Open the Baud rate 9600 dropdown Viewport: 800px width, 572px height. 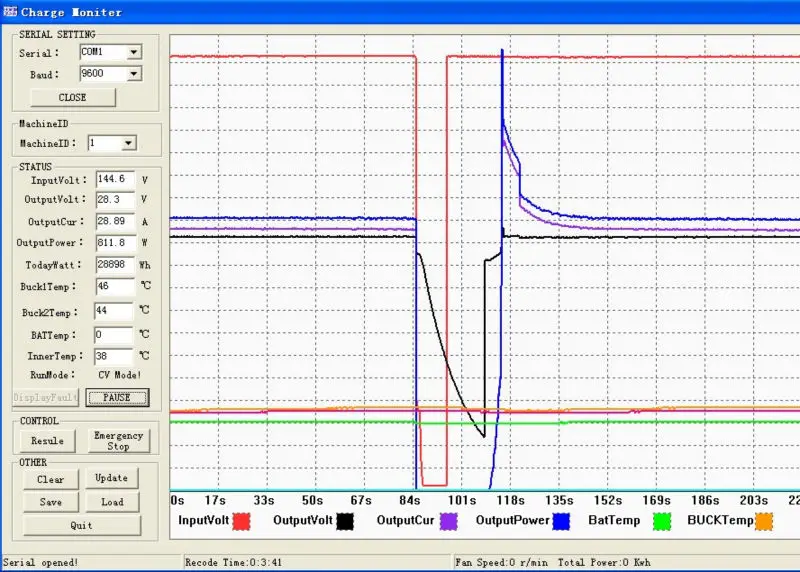pos(134,74)
